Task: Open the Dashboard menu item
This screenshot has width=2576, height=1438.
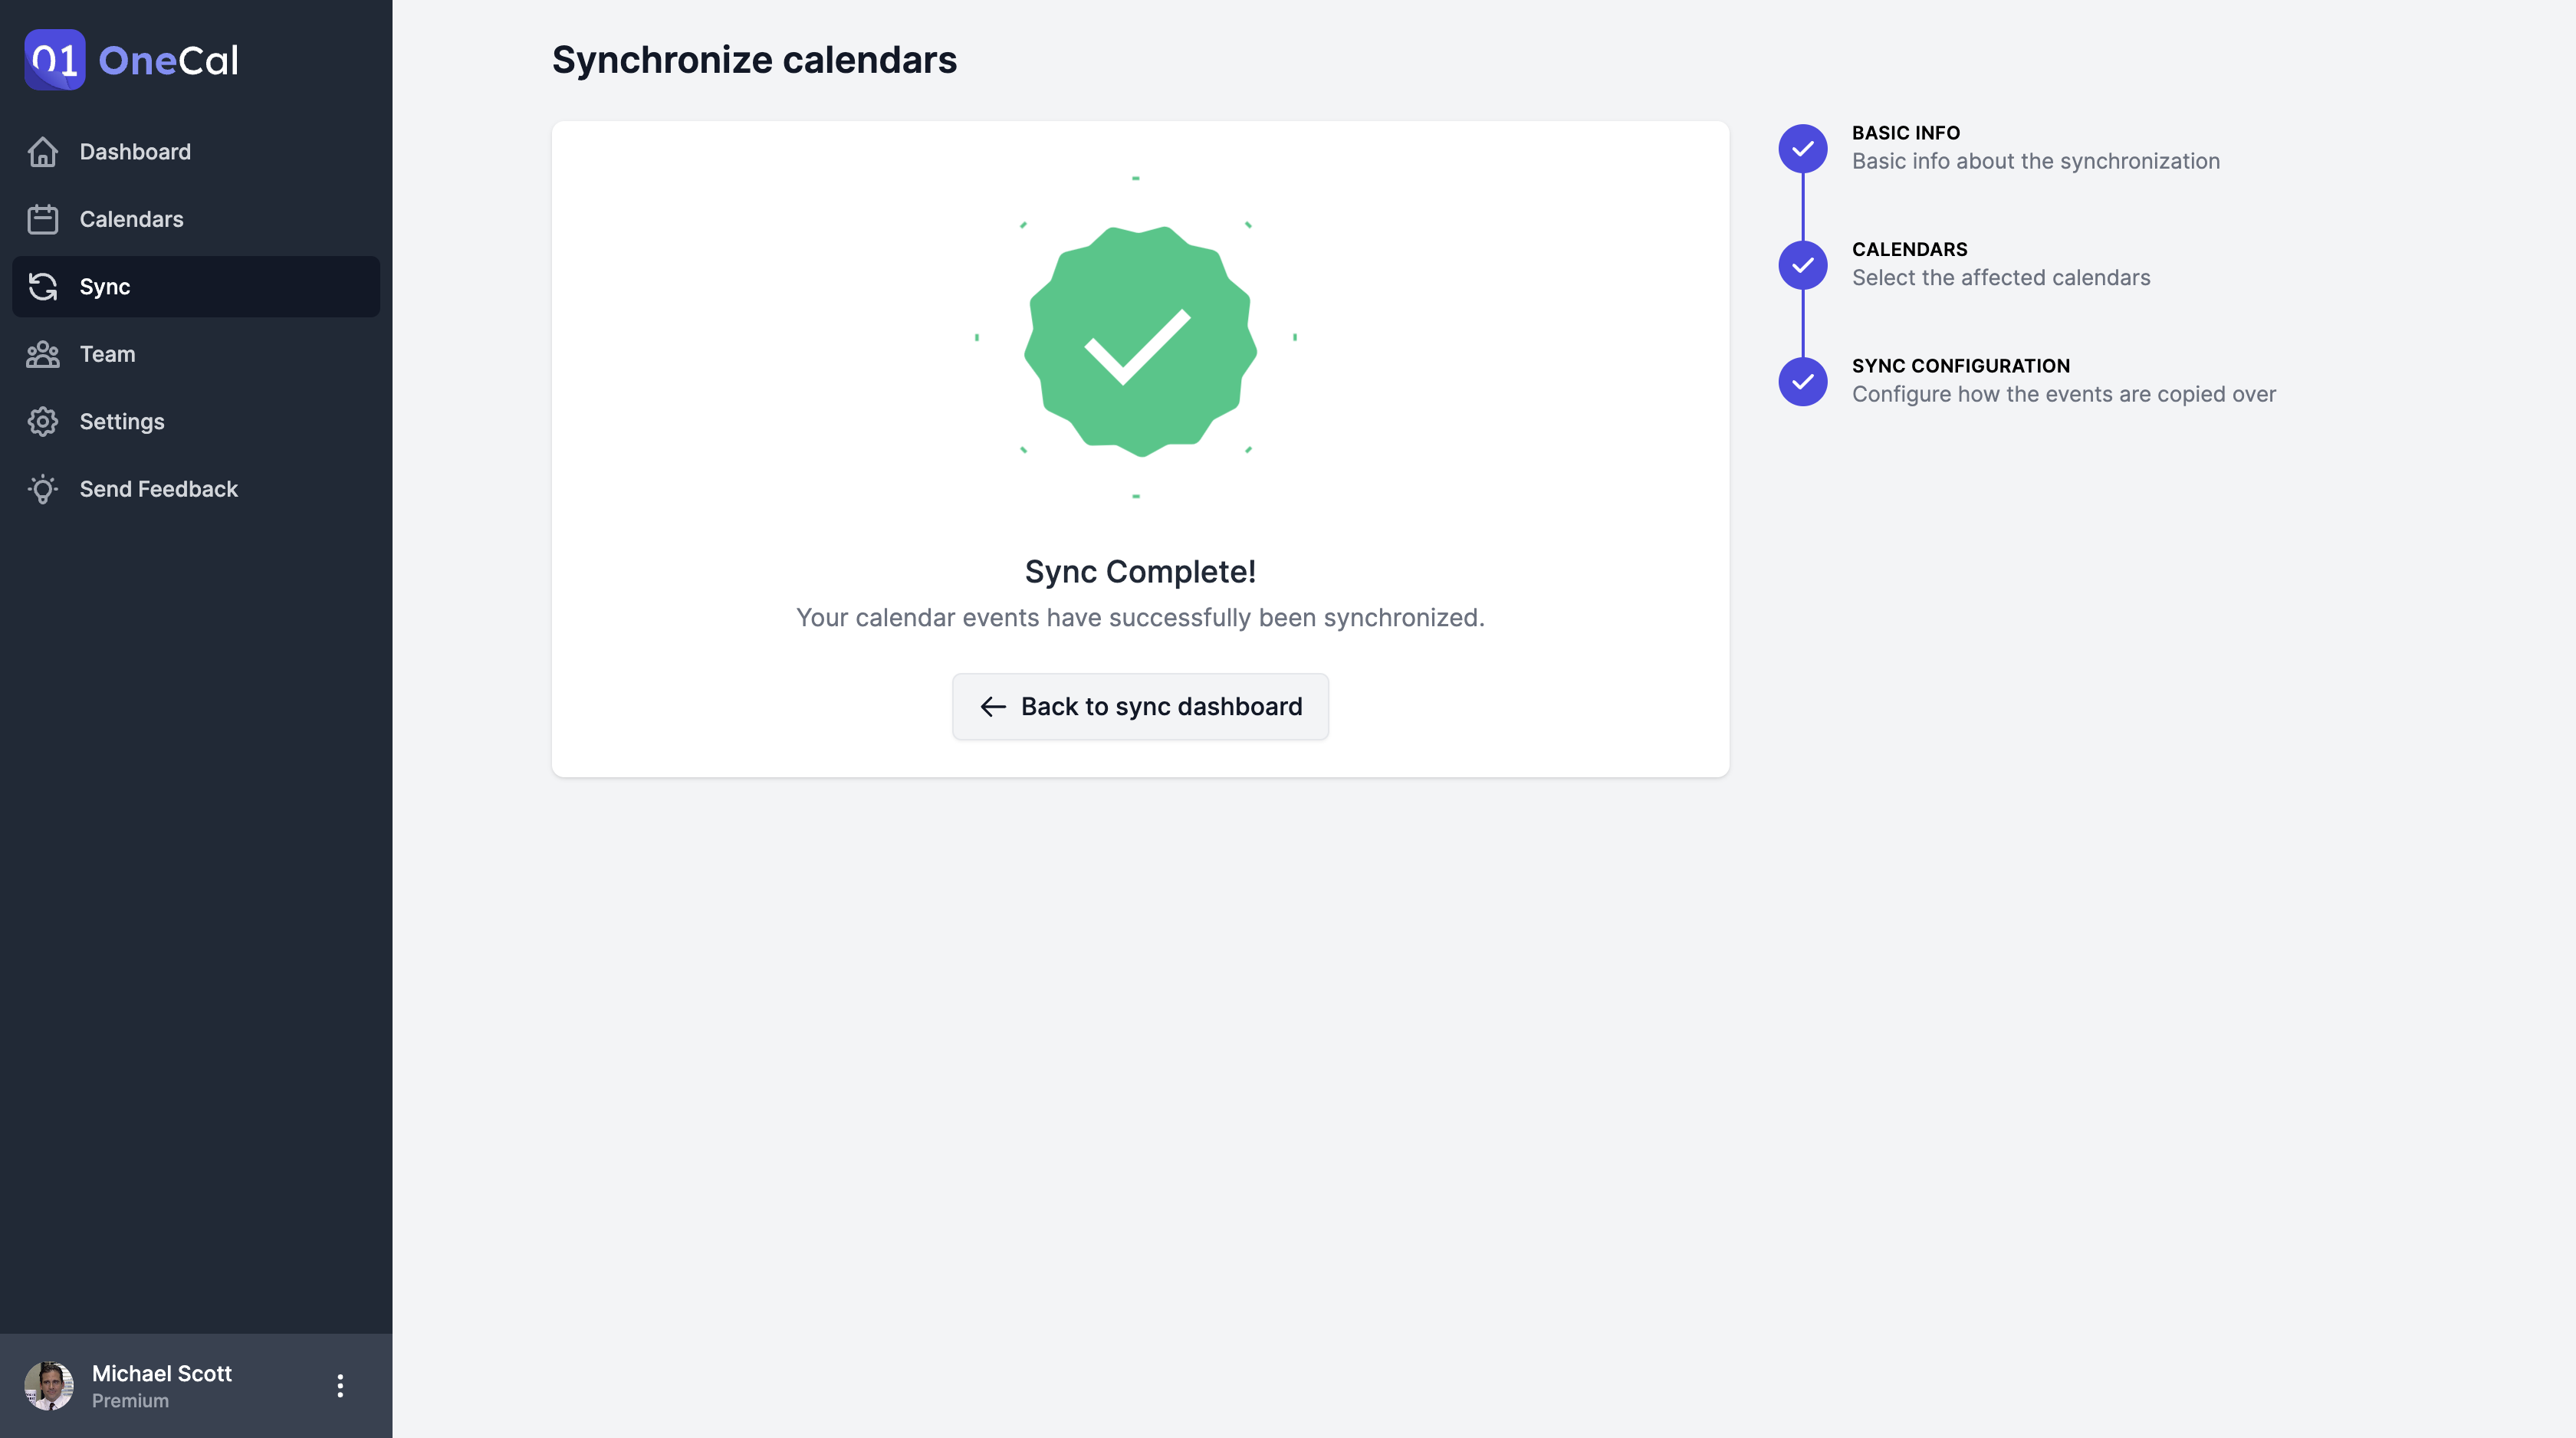Action: click(x=135, y=151)
